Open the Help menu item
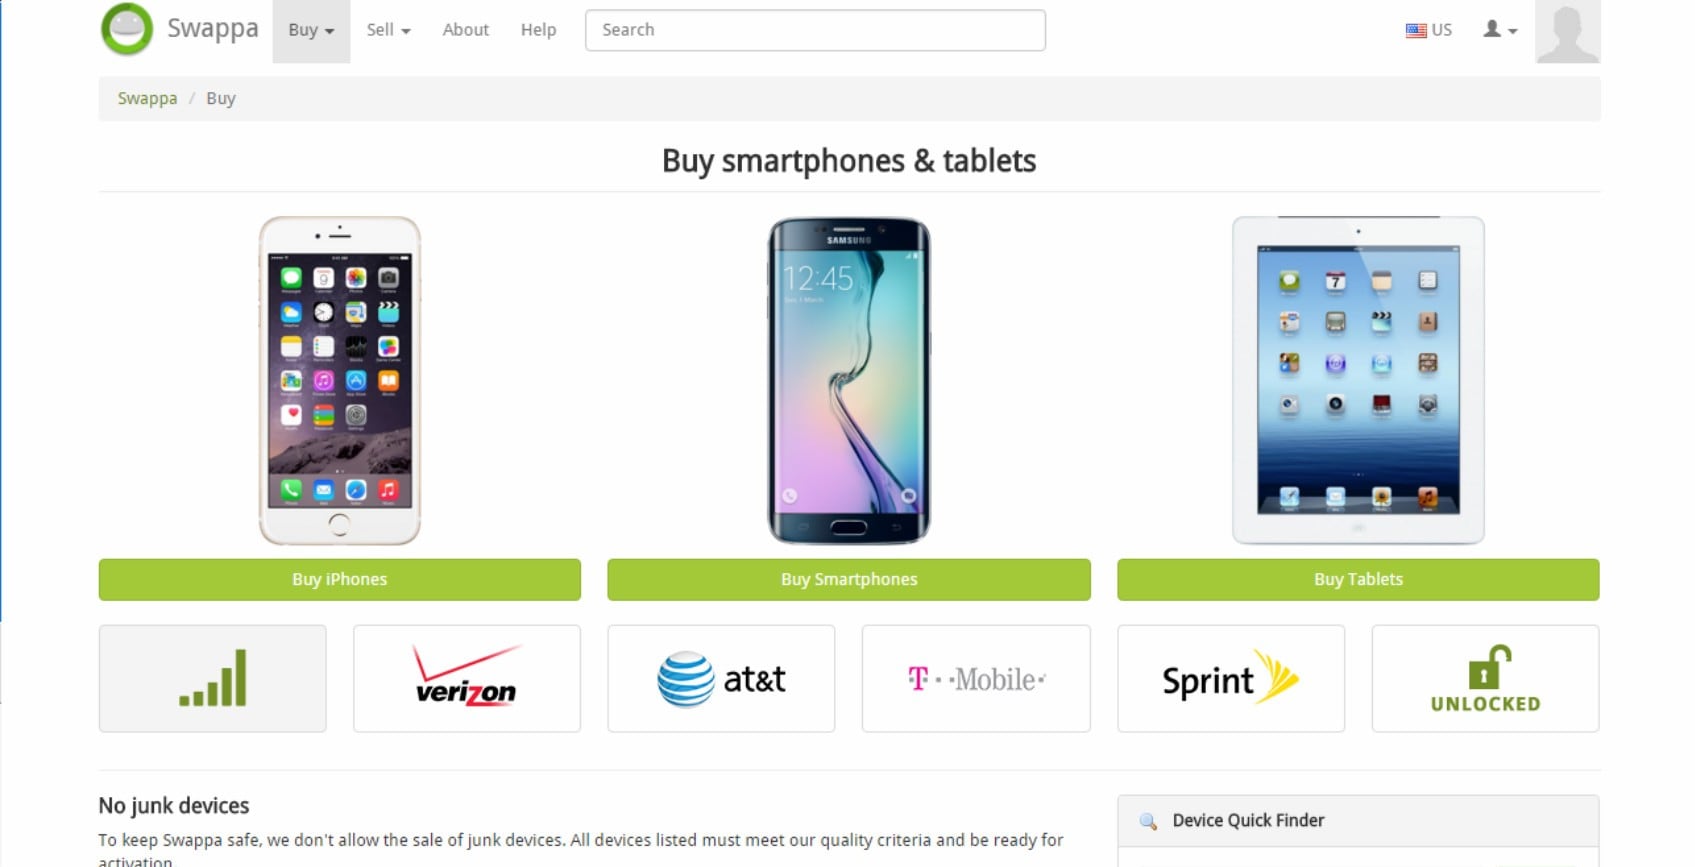Screen dimensions: 1695x867 [538, 30]
